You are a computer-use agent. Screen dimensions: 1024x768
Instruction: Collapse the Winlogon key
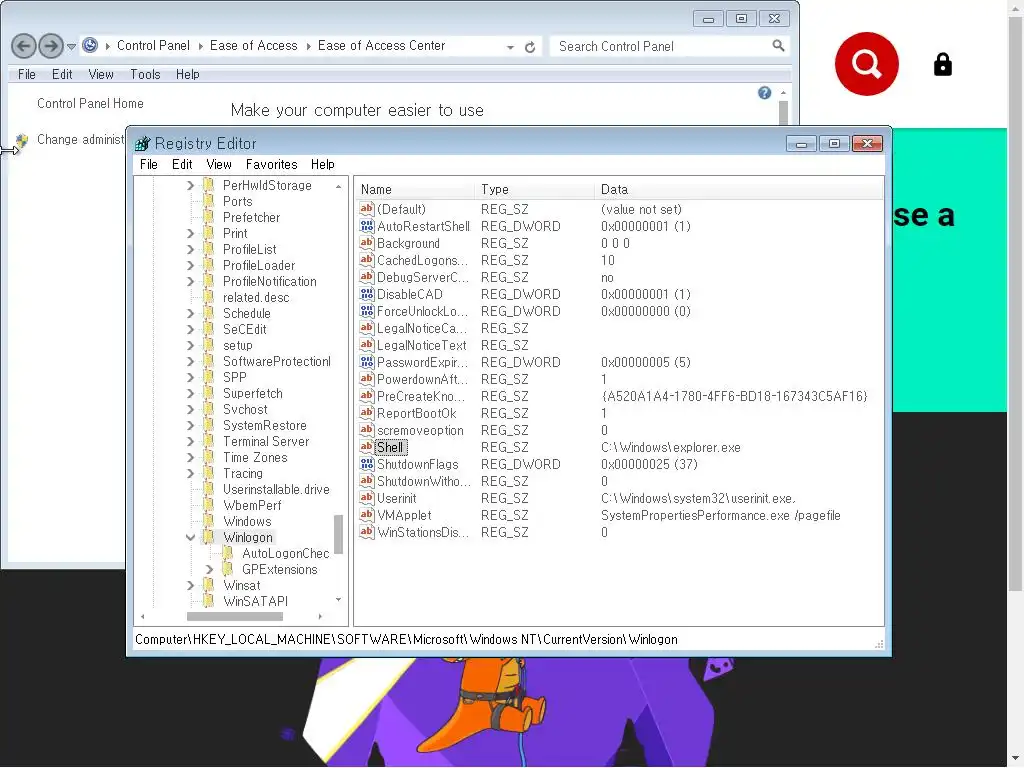pyautogui.click(x=190, y=537)
